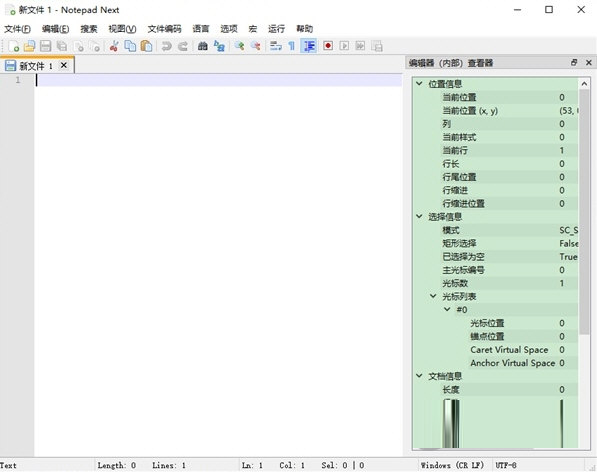Click the Open file folder icon
The image size is (597, 472).
(30, 46)
